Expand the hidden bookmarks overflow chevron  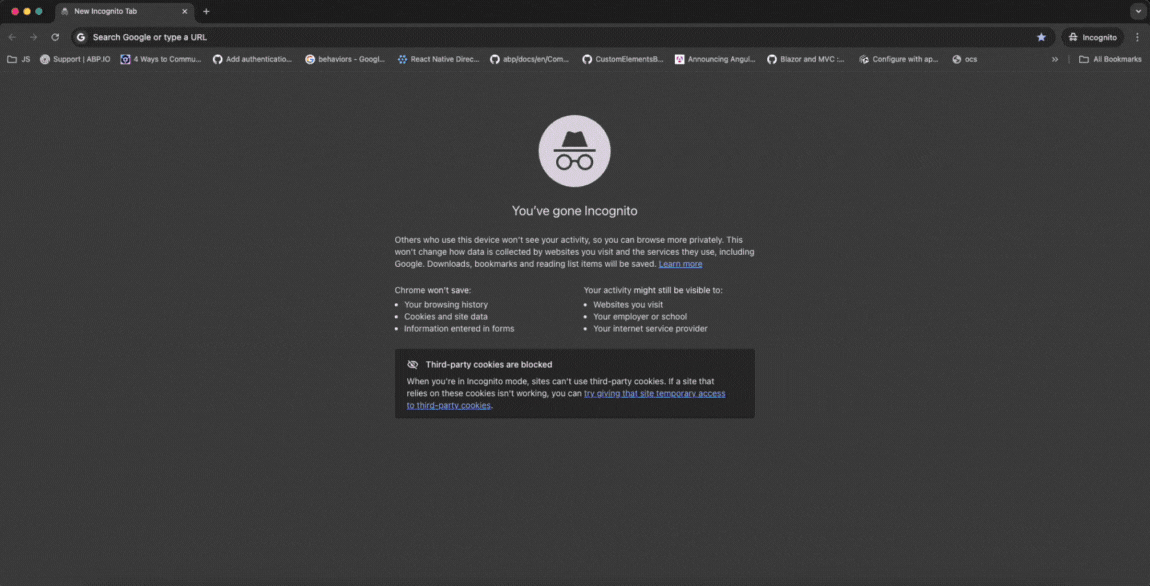coord(1055,59)
